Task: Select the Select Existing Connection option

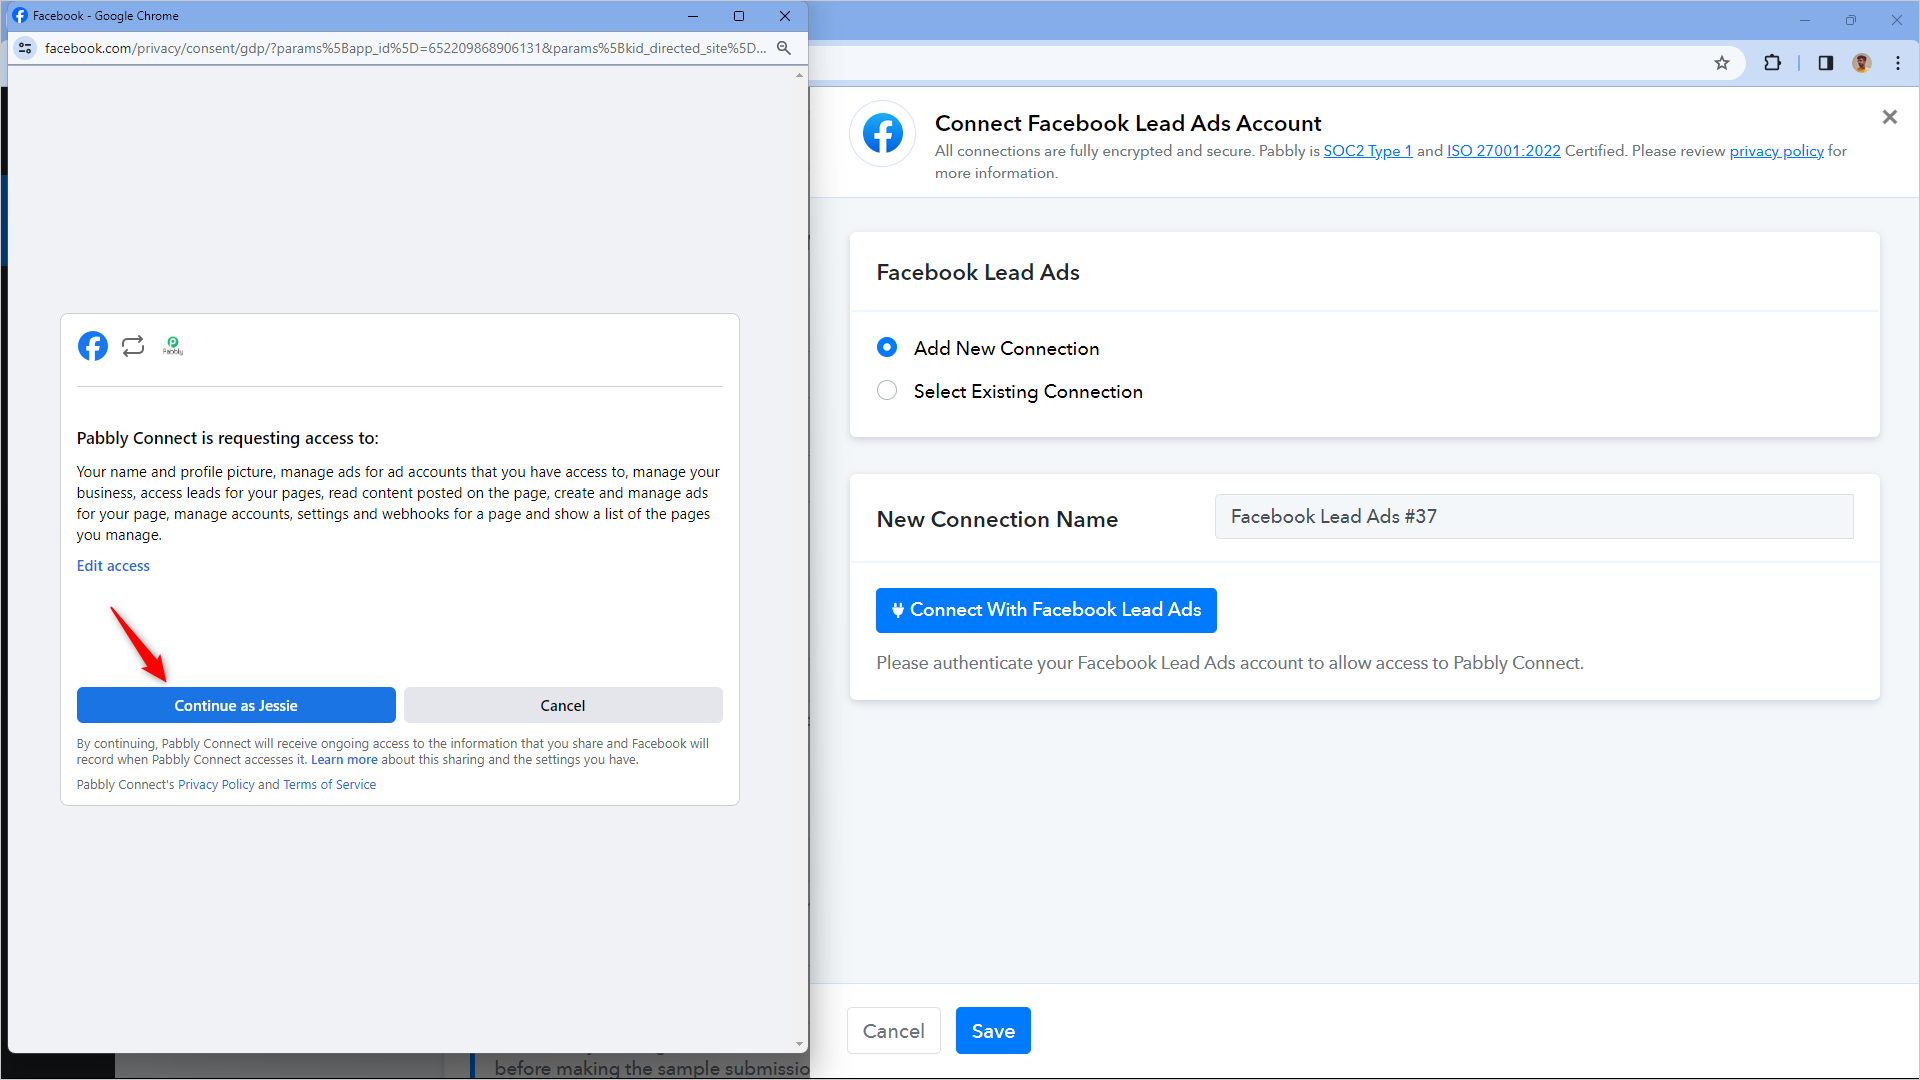Action: [887, 390]
